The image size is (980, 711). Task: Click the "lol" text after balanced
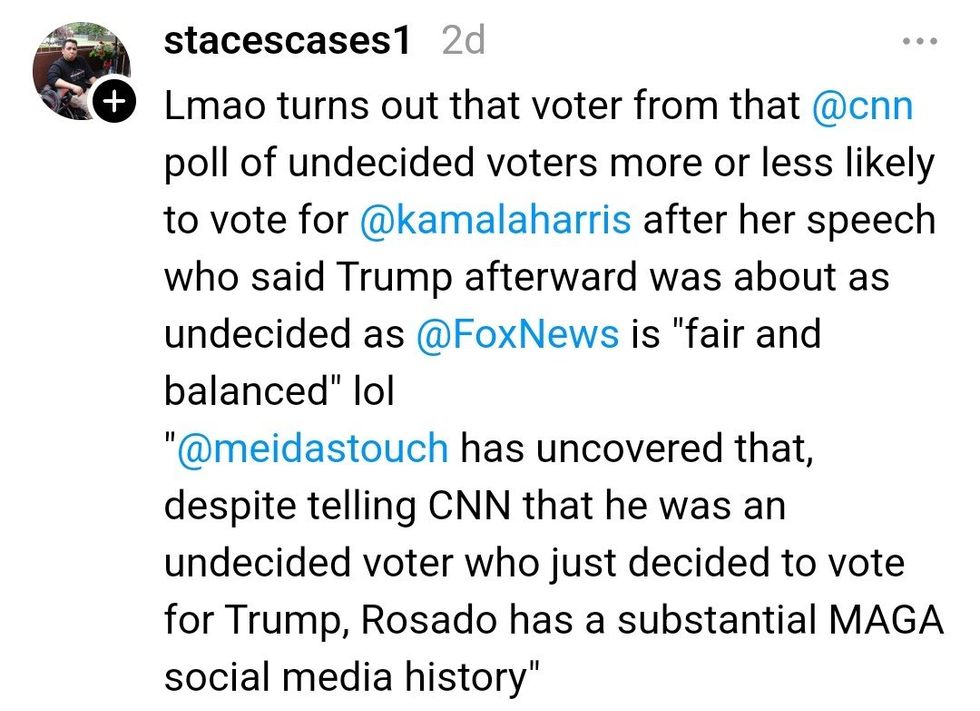coord(372,391)
